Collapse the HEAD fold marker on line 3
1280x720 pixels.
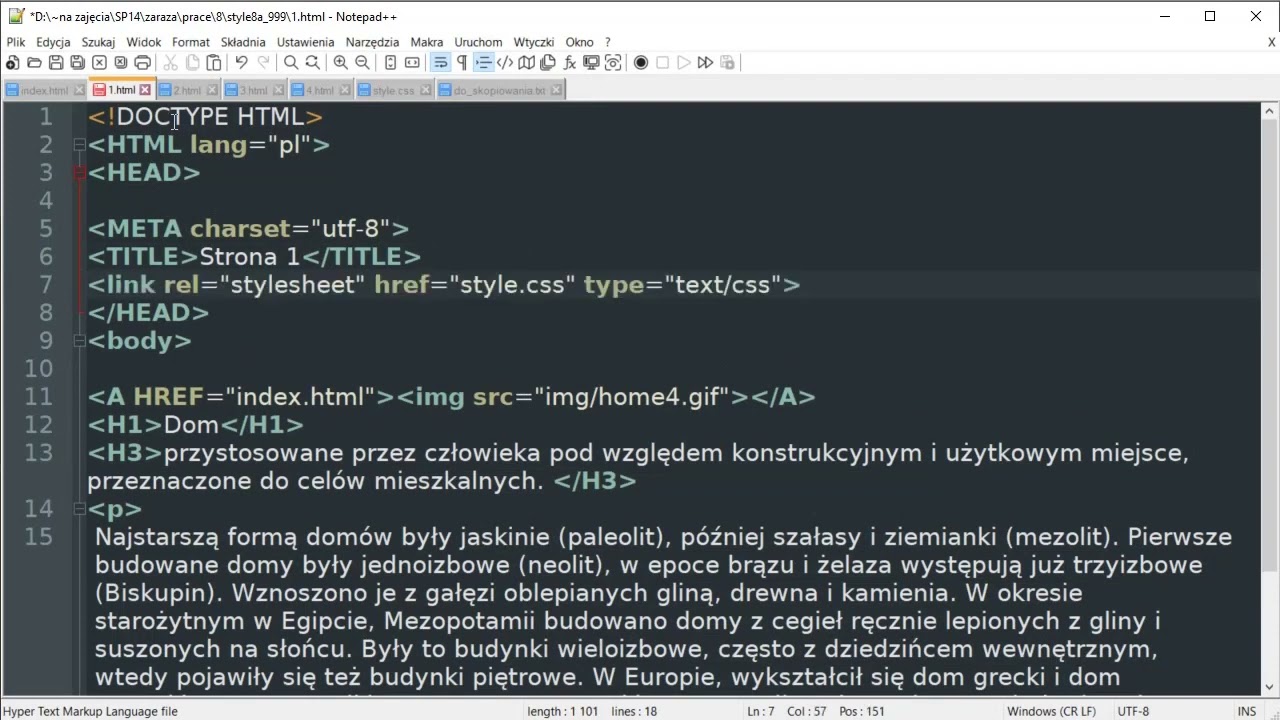79,173
